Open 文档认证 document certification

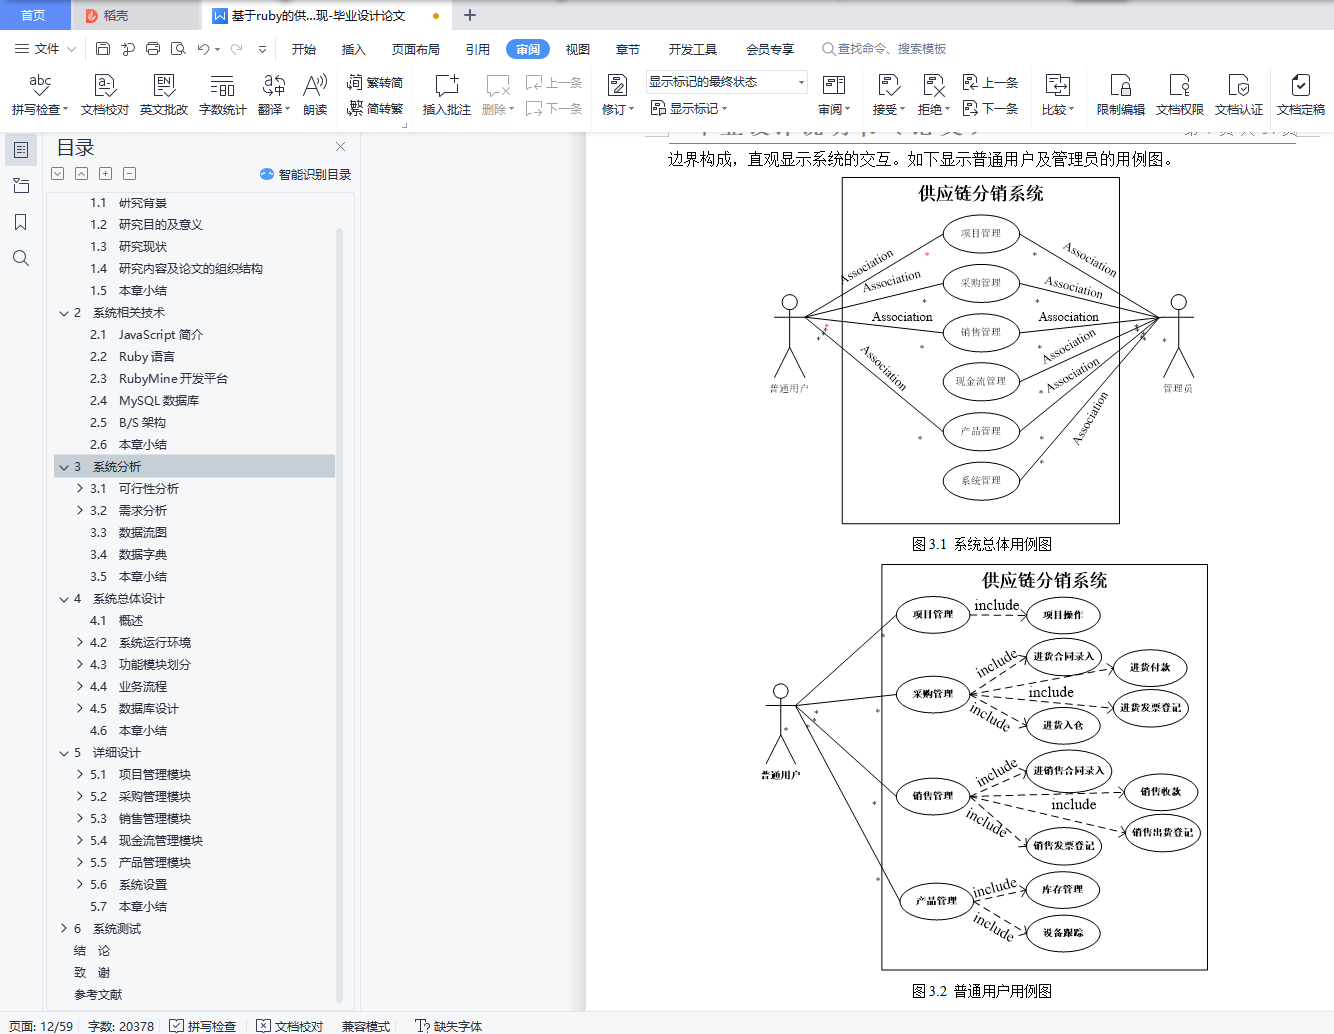(1239, 95)
